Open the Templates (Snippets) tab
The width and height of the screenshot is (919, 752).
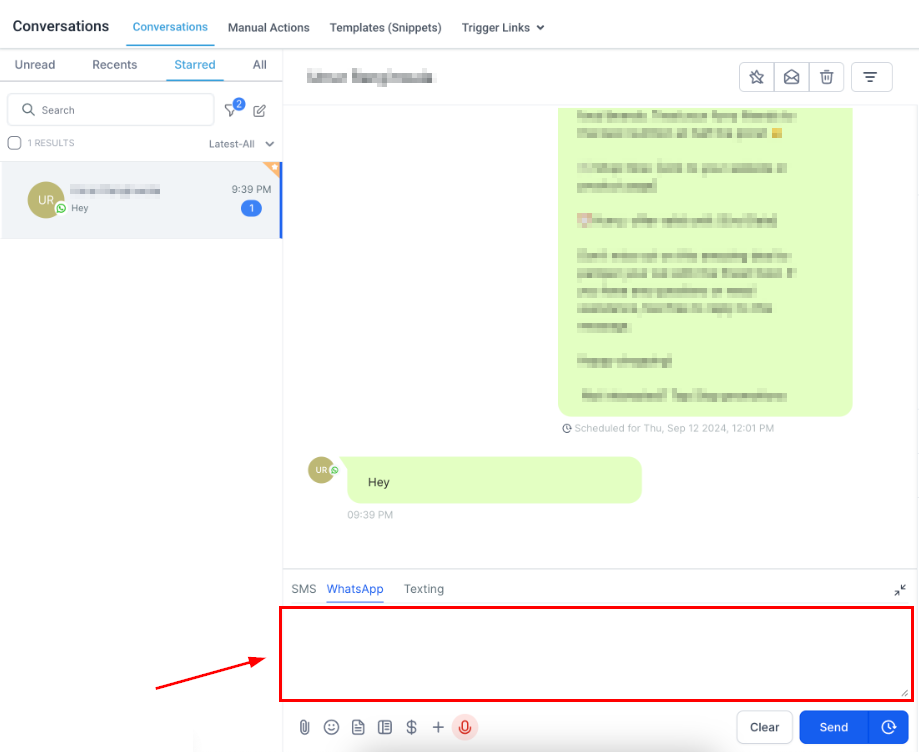point(385,28)
